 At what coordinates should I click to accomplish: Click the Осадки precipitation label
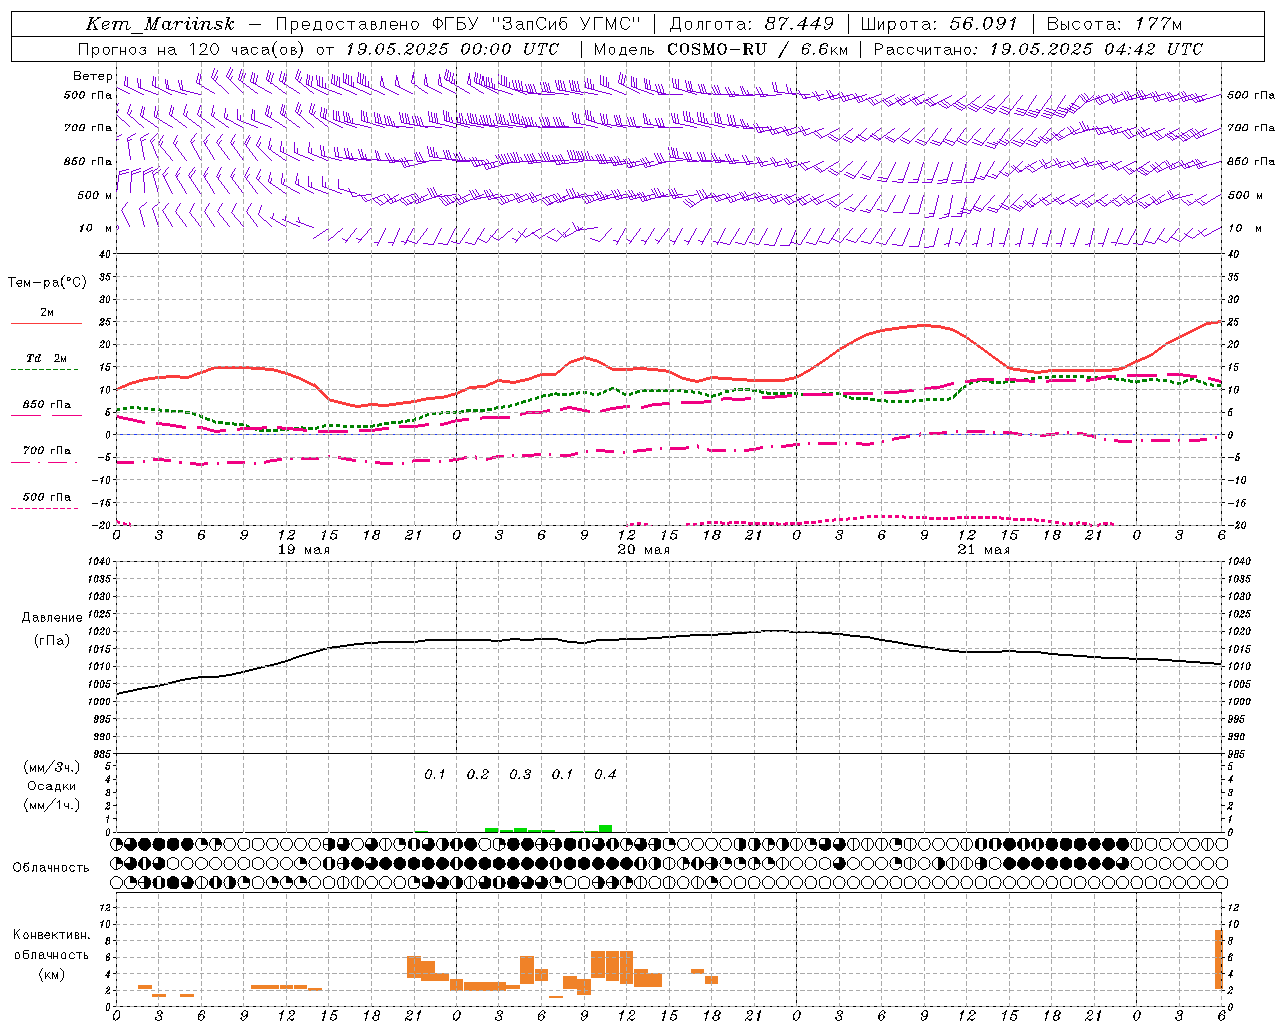52,786
